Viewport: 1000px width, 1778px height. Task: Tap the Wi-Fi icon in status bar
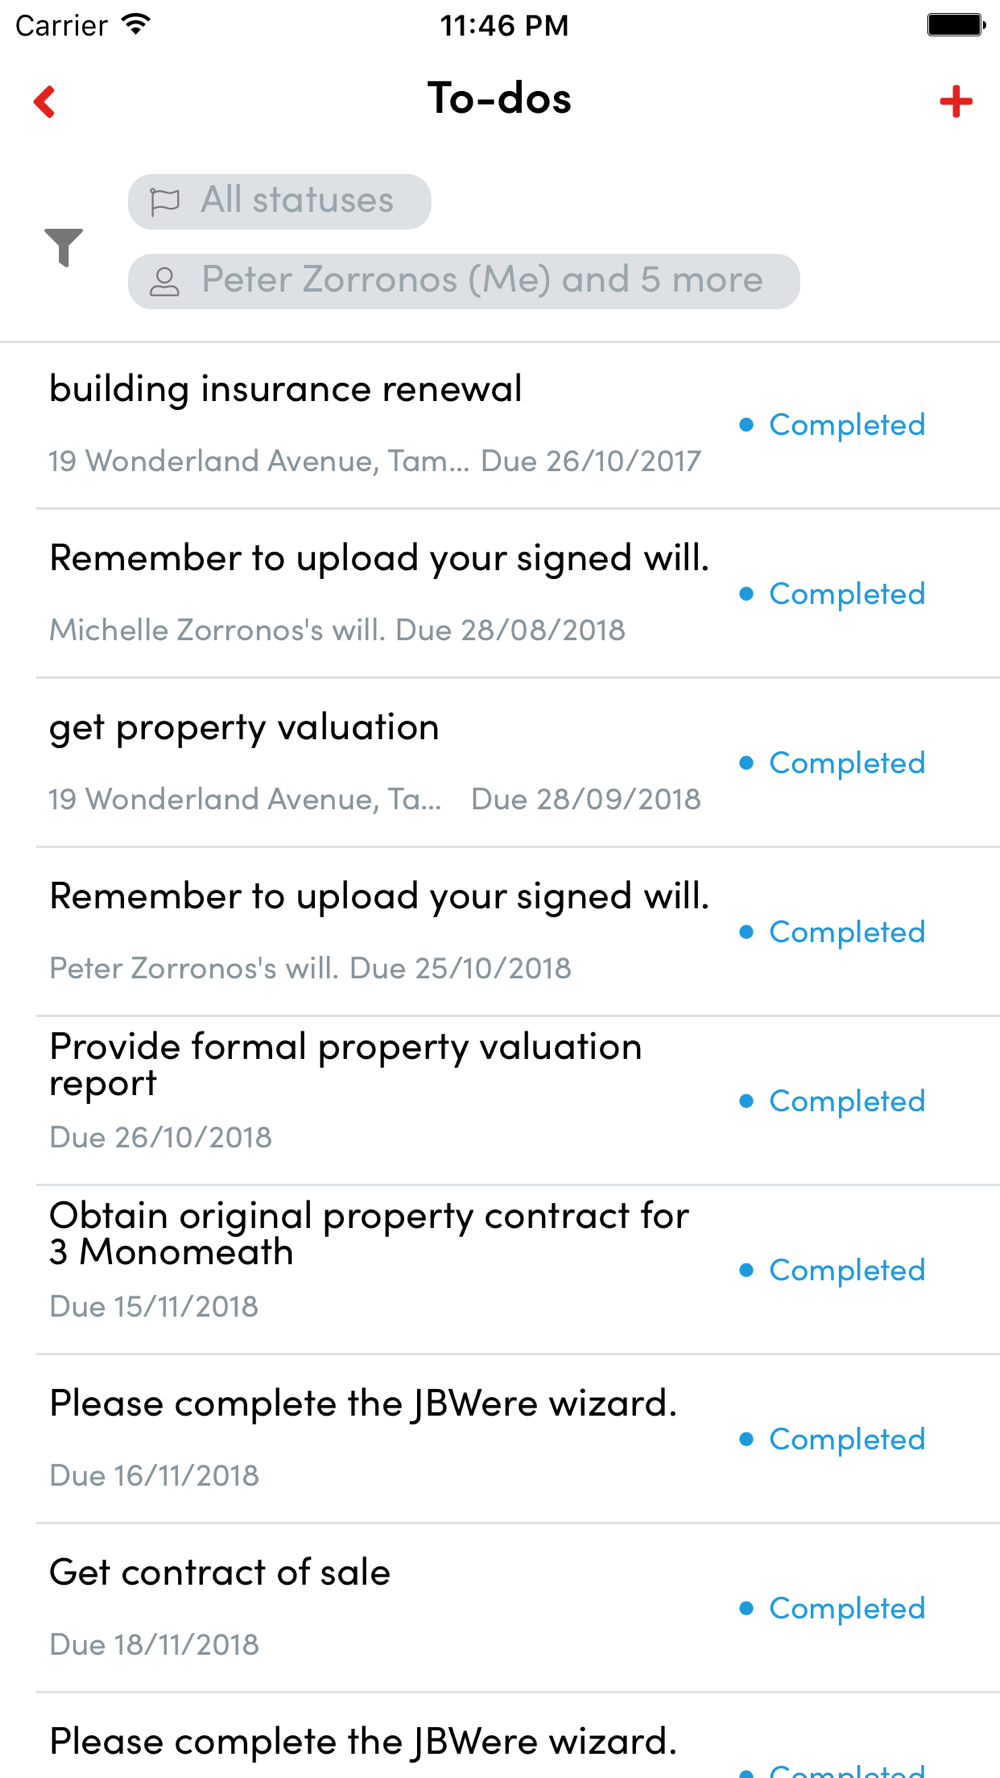coord(135,24)
